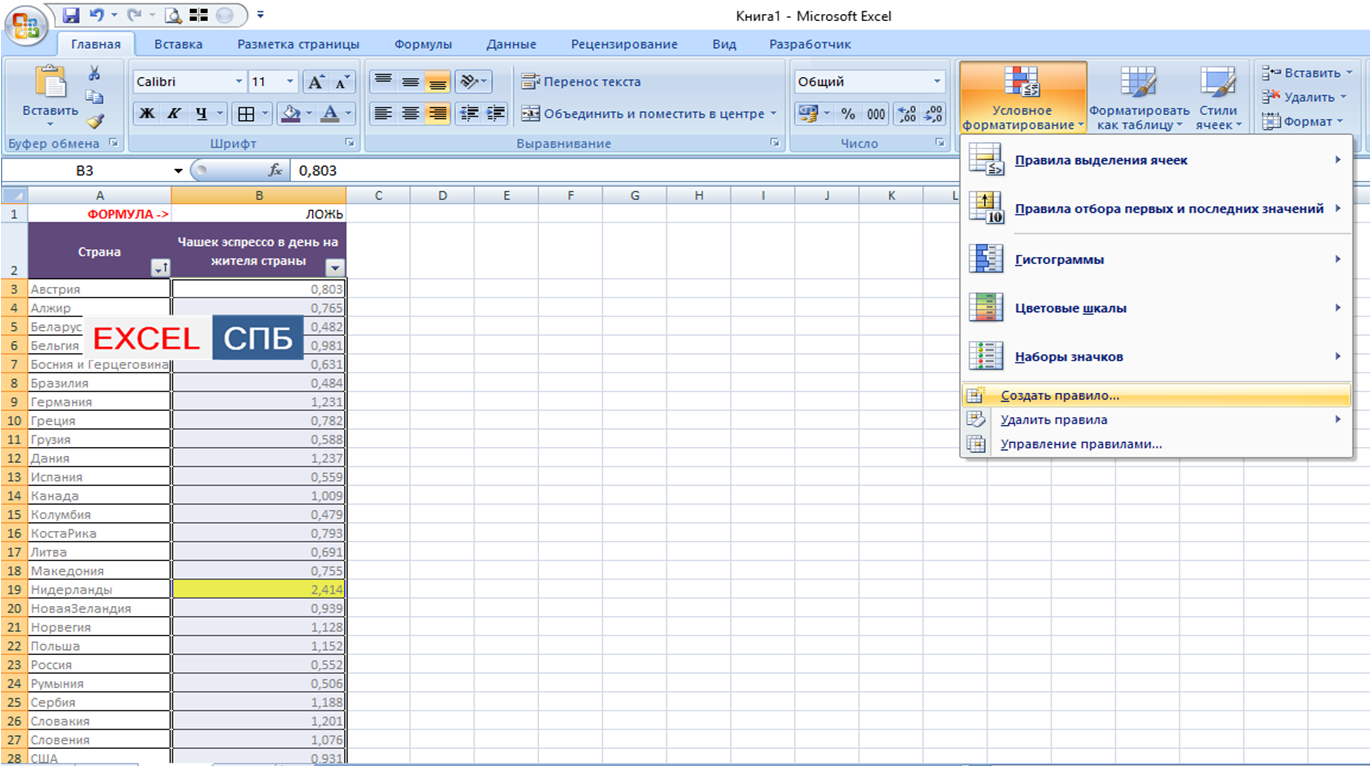The image size is (1371, 767).
Task: Click the Borders icon in the Font group
Action: tap(246, 114)
